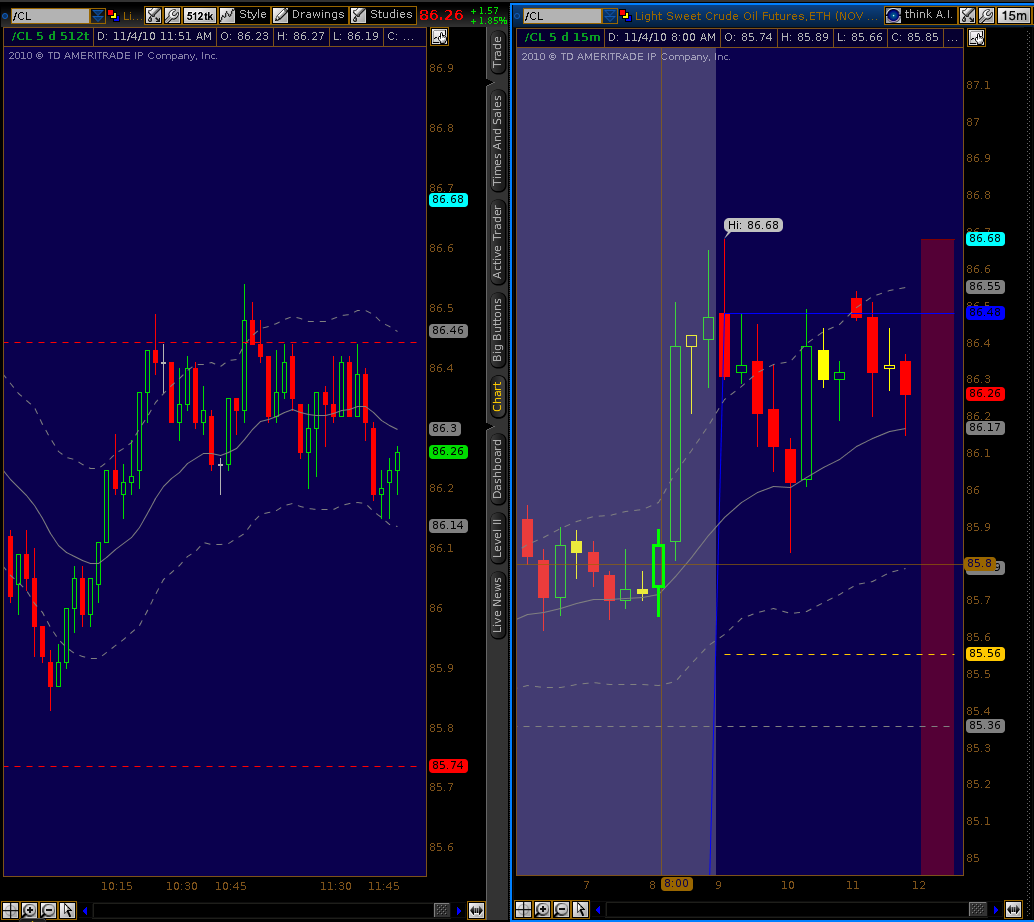This screenshot has height=922, width=1034.
Task: Click the colored squares icon in right chart
Action: (x=626, y=15)
